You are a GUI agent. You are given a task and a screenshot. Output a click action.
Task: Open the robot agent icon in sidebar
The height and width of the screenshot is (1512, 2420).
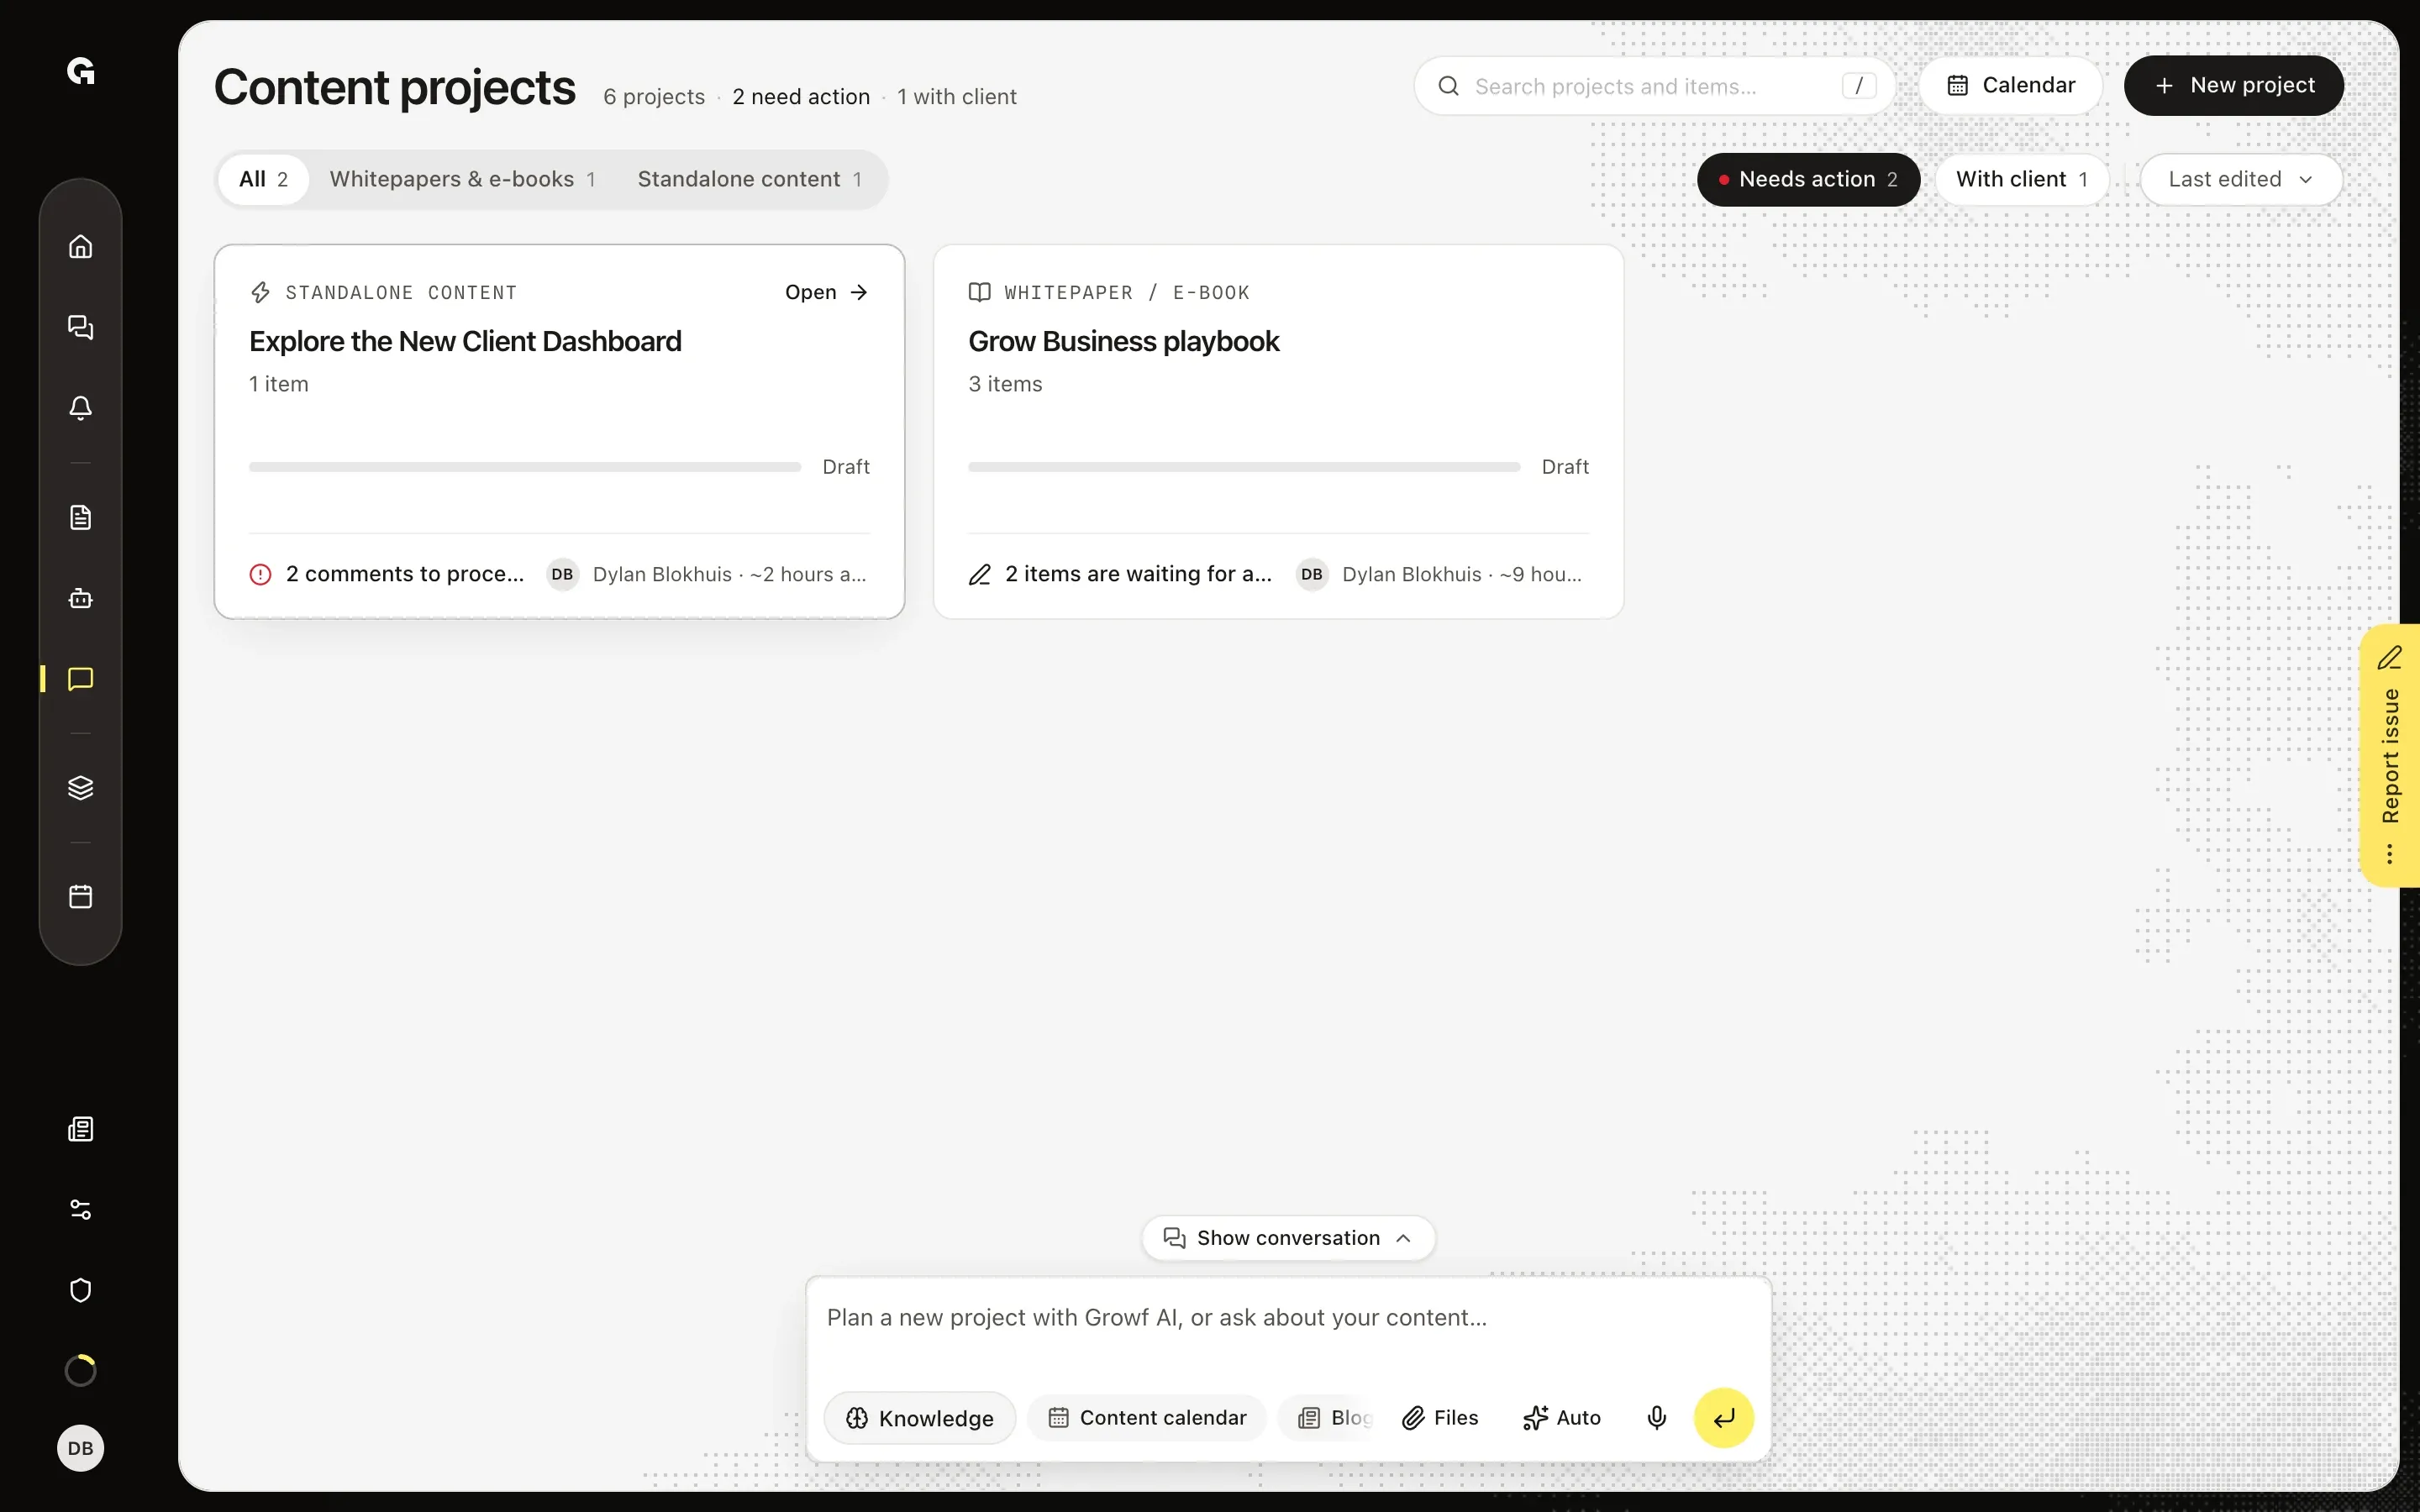click(81, 598)
